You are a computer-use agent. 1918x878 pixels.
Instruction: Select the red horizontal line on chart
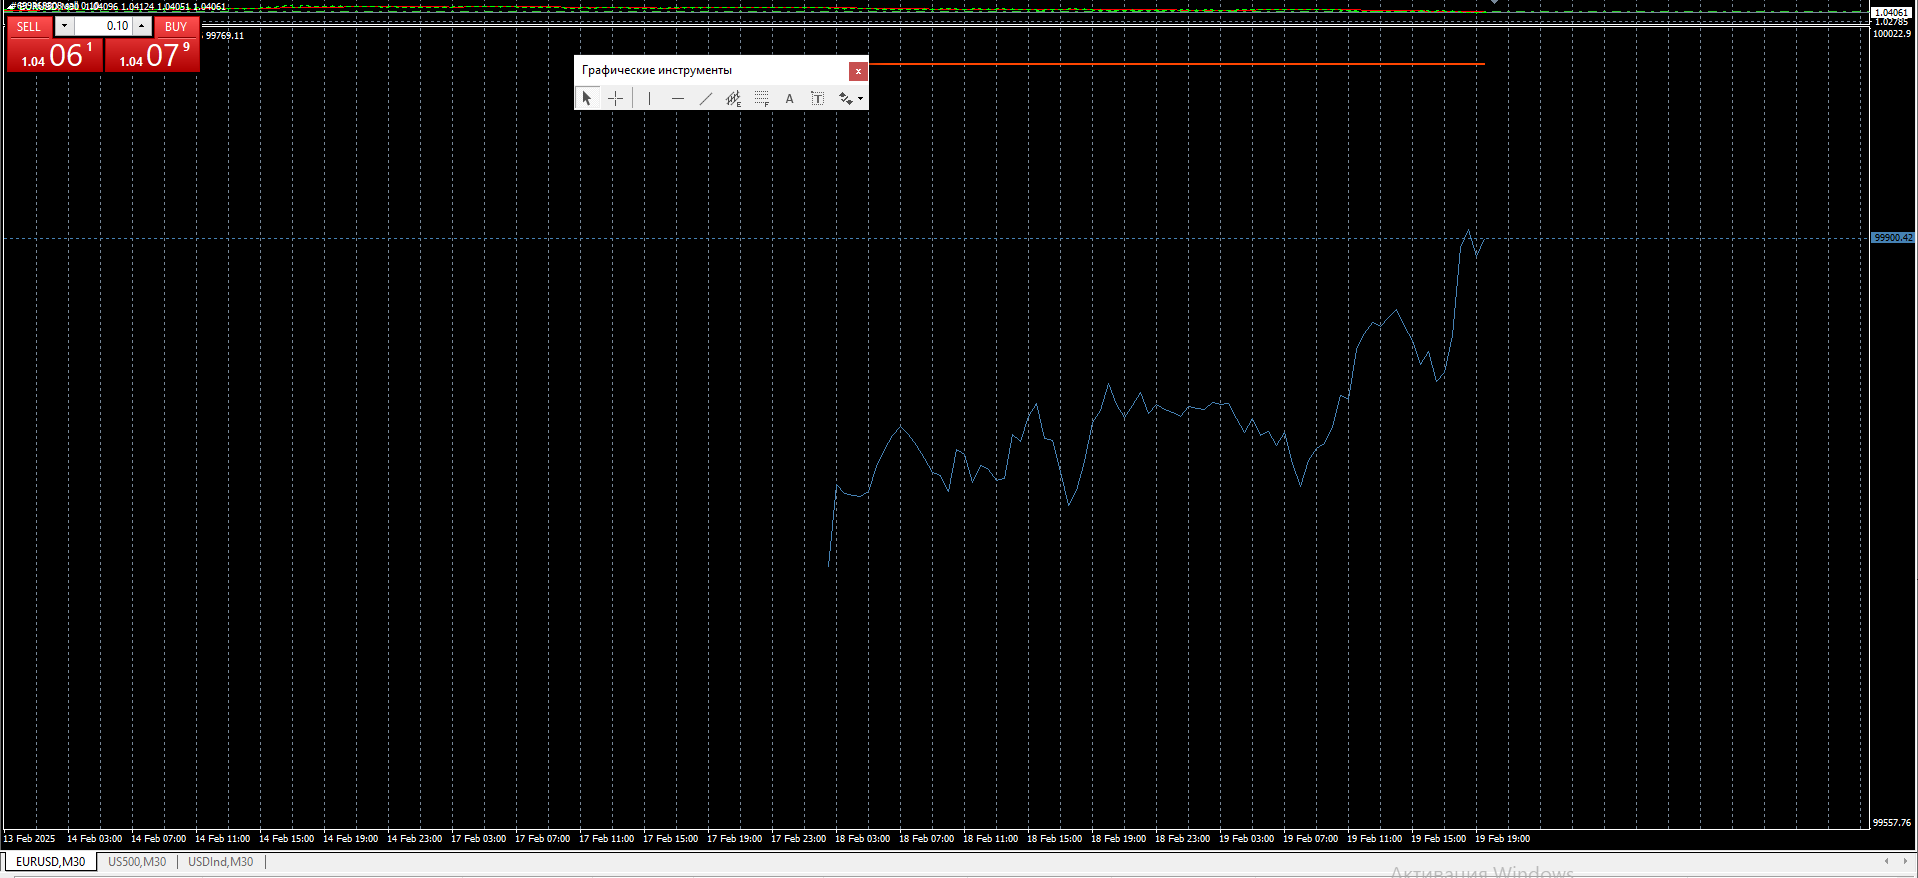pos(1177,64)
